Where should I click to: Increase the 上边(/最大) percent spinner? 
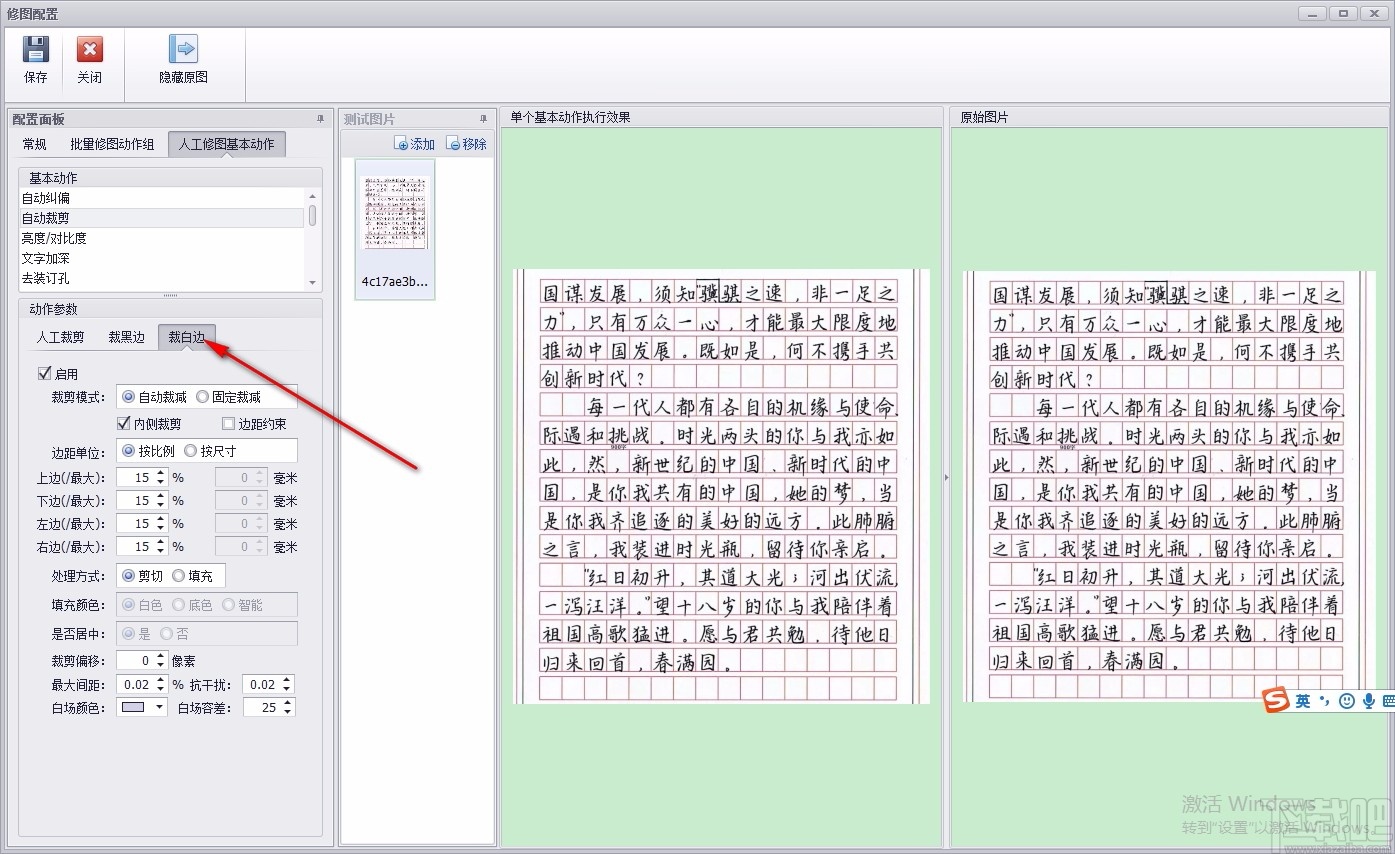tap(159, 473)
